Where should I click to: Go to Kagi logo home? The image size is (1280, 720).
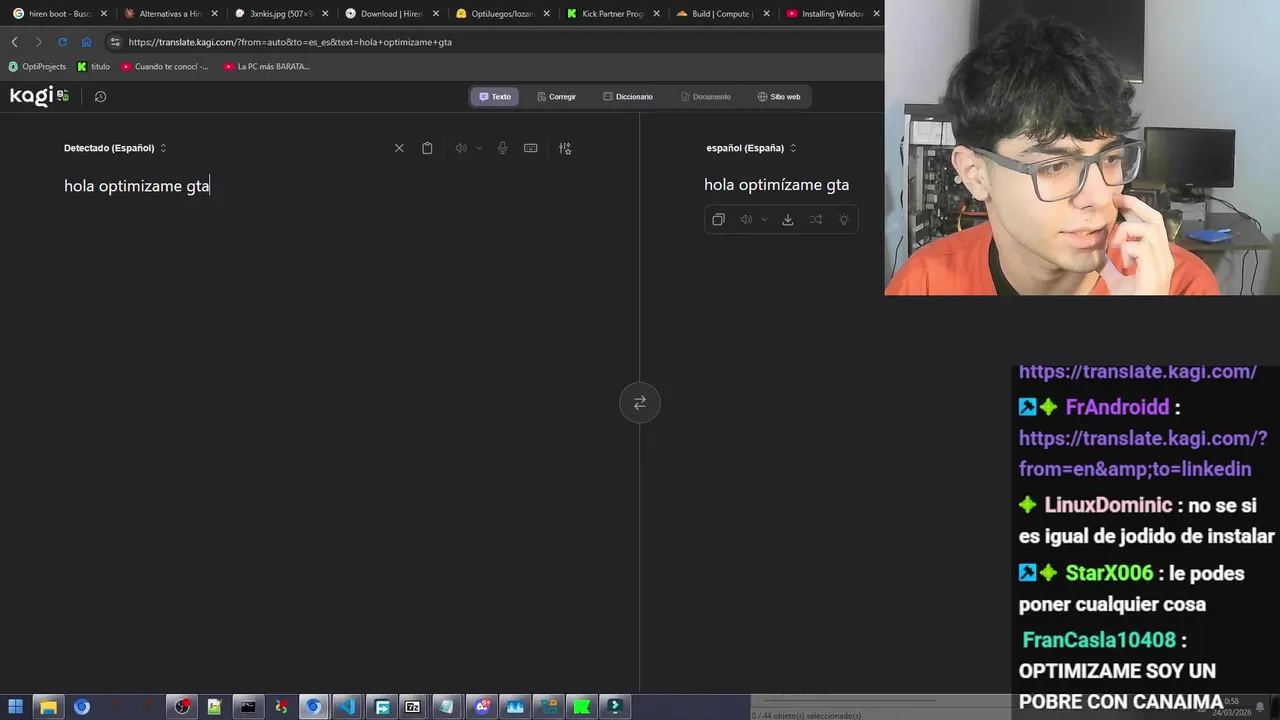[39, 95]
